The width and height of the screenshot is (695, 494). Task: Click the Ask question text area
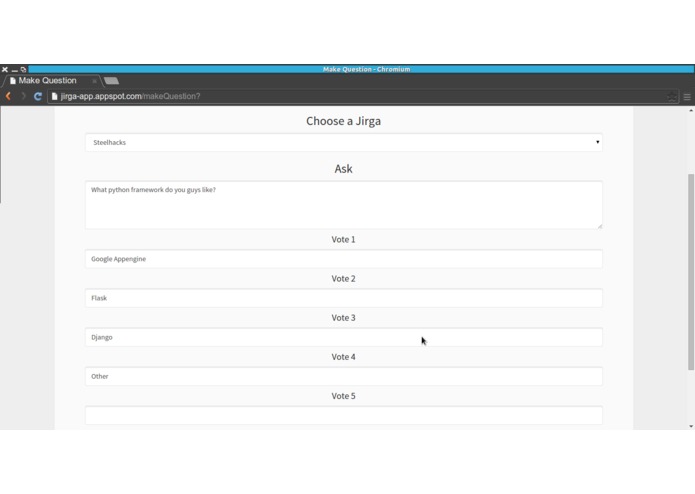(344, 205)
